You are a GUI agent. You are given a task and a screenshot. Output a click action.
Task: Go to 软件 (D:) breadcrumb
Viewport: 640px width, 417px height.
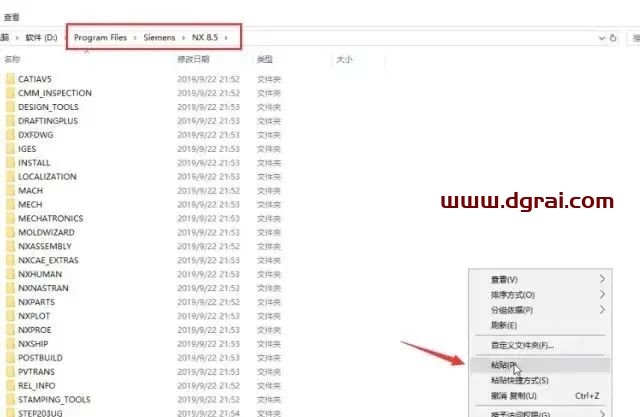pos(41,38)
